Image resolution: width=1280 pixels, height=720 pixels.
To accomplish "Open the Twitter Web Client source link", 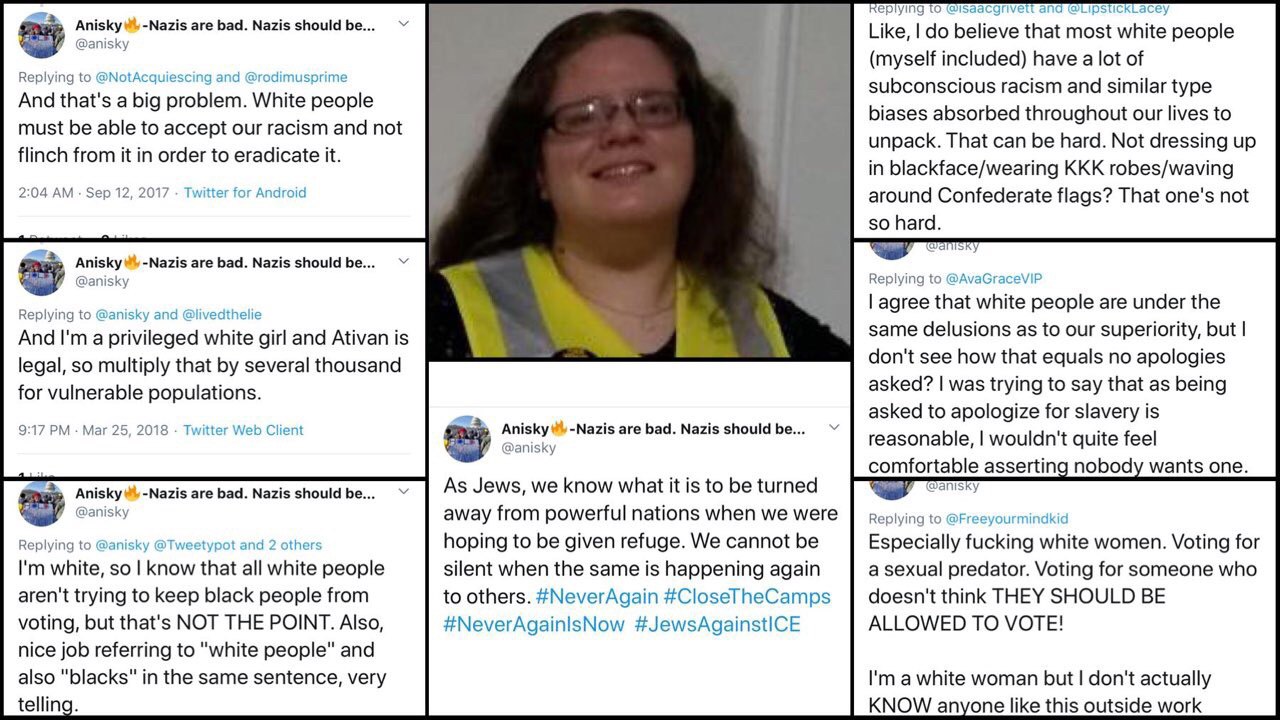I will 243,430.
